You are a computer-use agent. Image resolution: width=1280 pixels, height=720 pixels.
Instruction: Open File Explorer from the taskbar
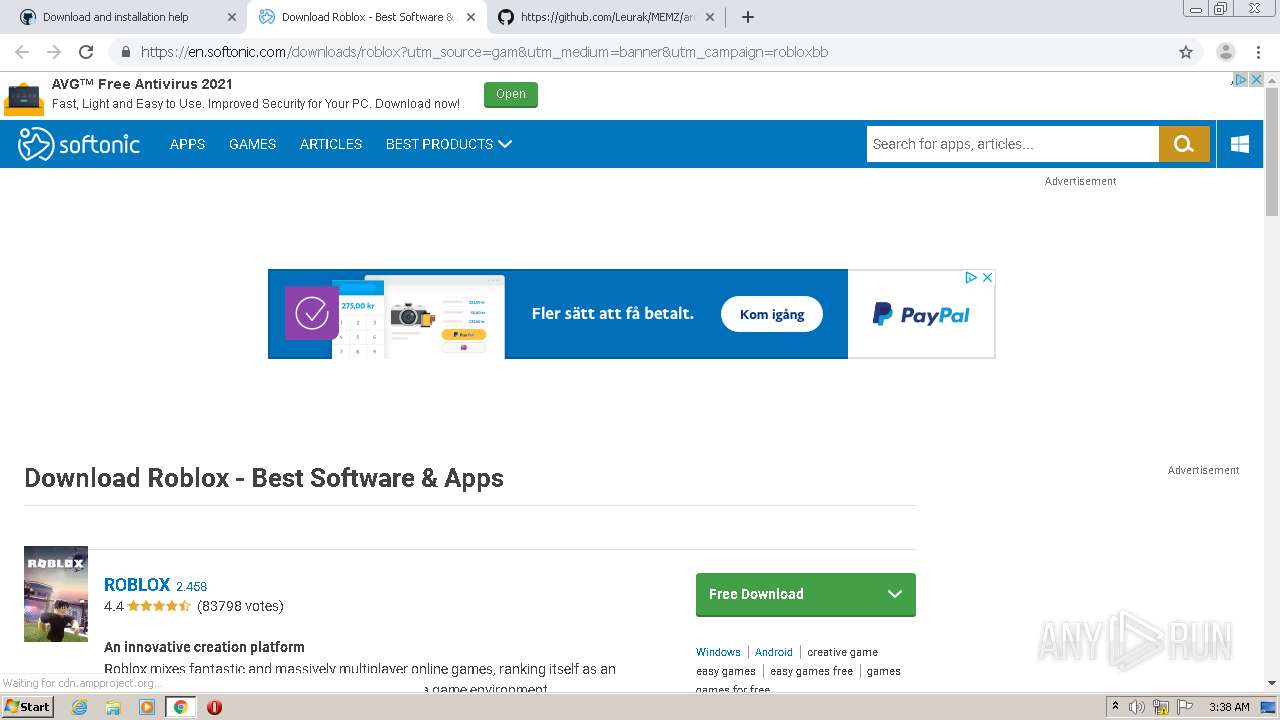point(113,707)
